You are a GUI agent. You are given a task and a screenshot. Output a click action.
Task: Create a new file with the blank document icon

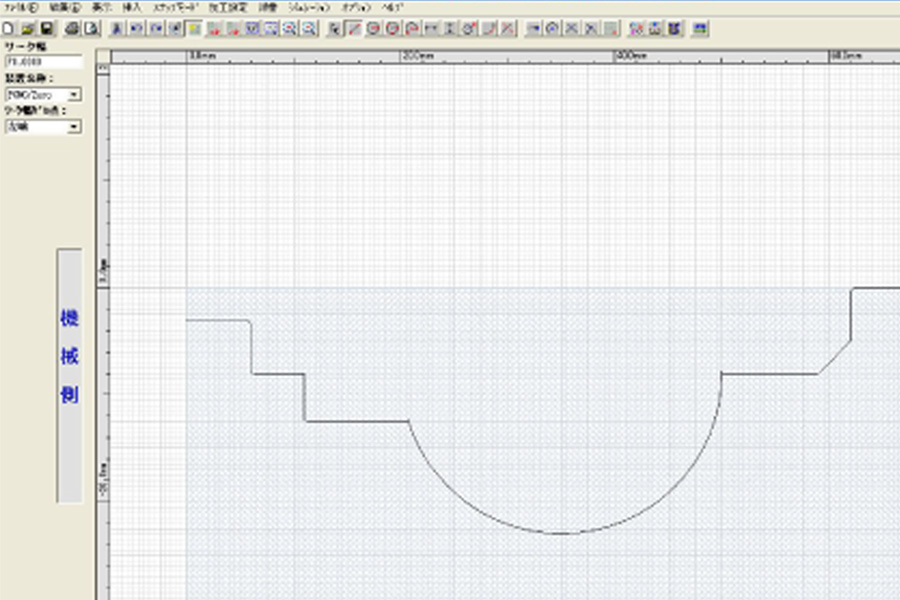click(x=8, y=29)
